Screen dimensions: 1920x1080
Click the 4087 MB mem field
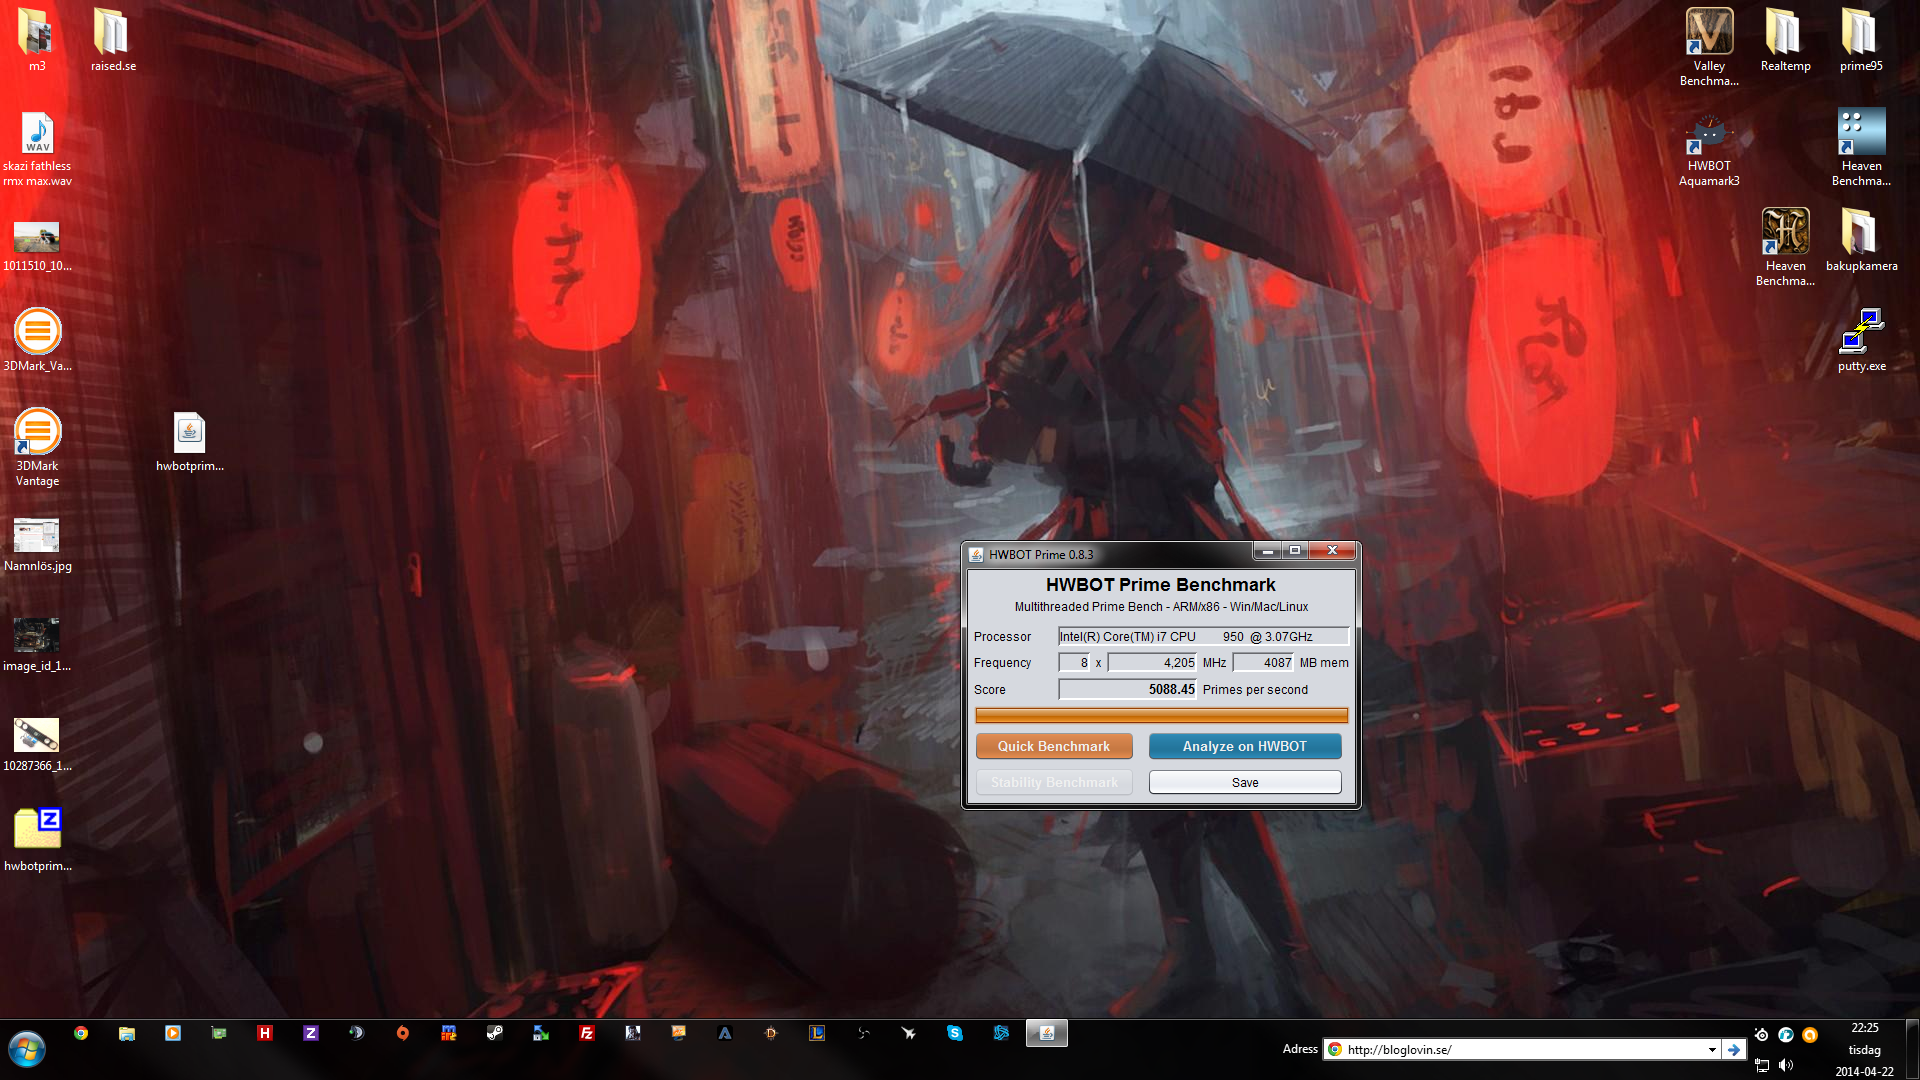[1263, 662]
